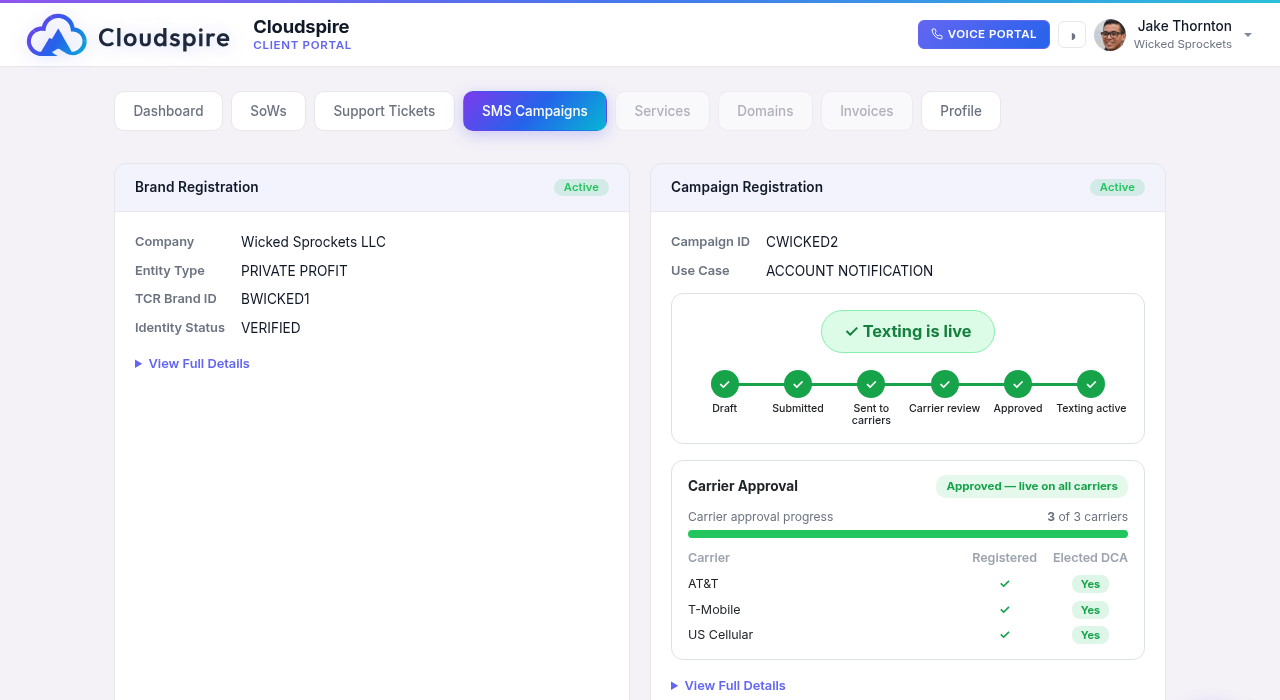The height and width of the screenshot is (700, 1280).
Task: Click the Submitted step checkmark circle
Action: [798, 384]
